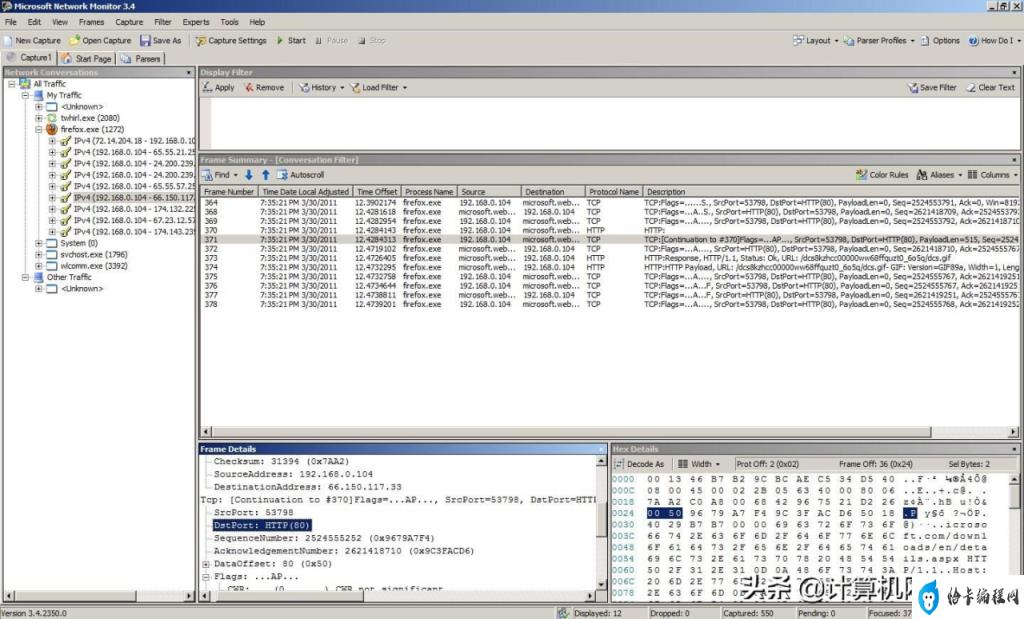
Task: Open Color Rules
Action: coord(882,175)
